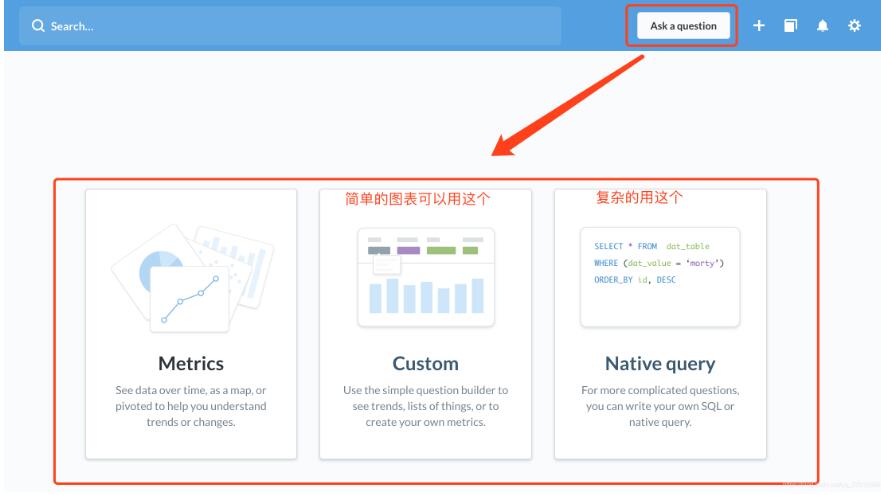Click the Metrics description text
Image resolution: width=881 pixels, height=495 pixels.
click(190, 406)
